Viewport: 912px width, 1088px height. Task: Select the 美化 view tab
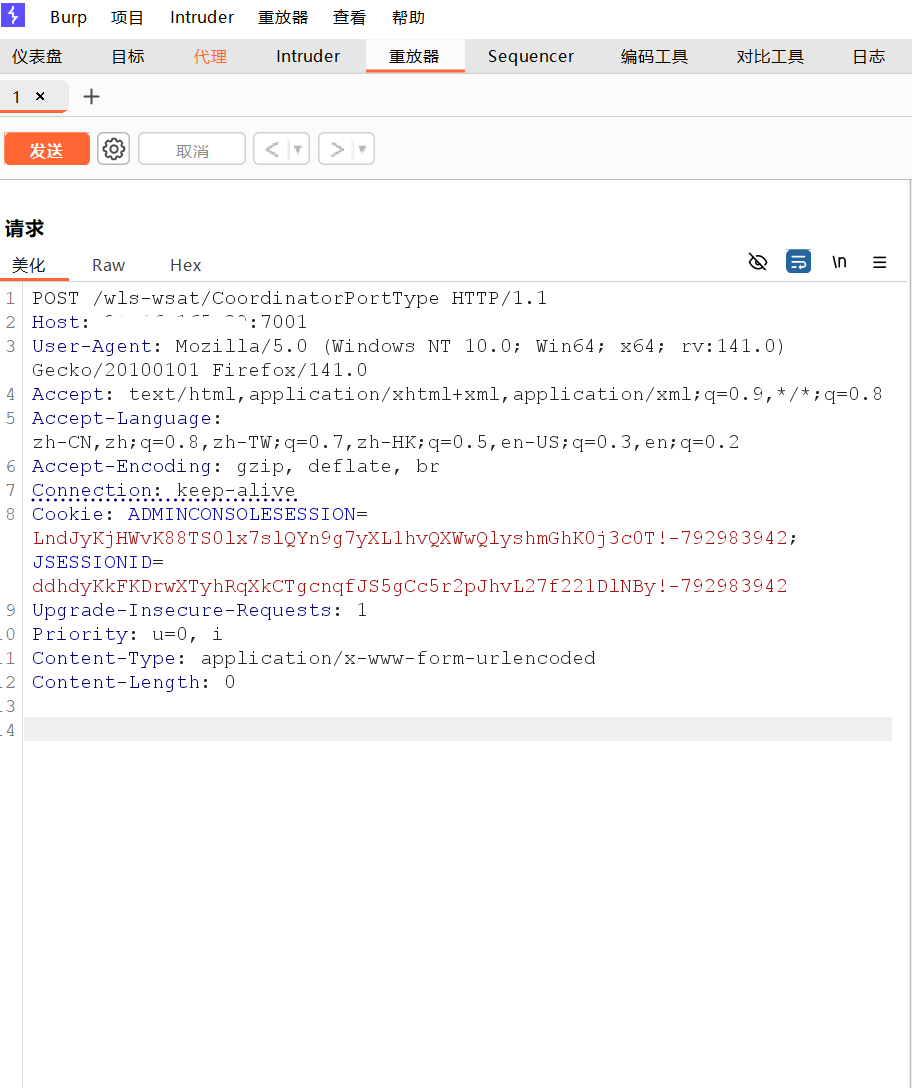pos(28,265)
